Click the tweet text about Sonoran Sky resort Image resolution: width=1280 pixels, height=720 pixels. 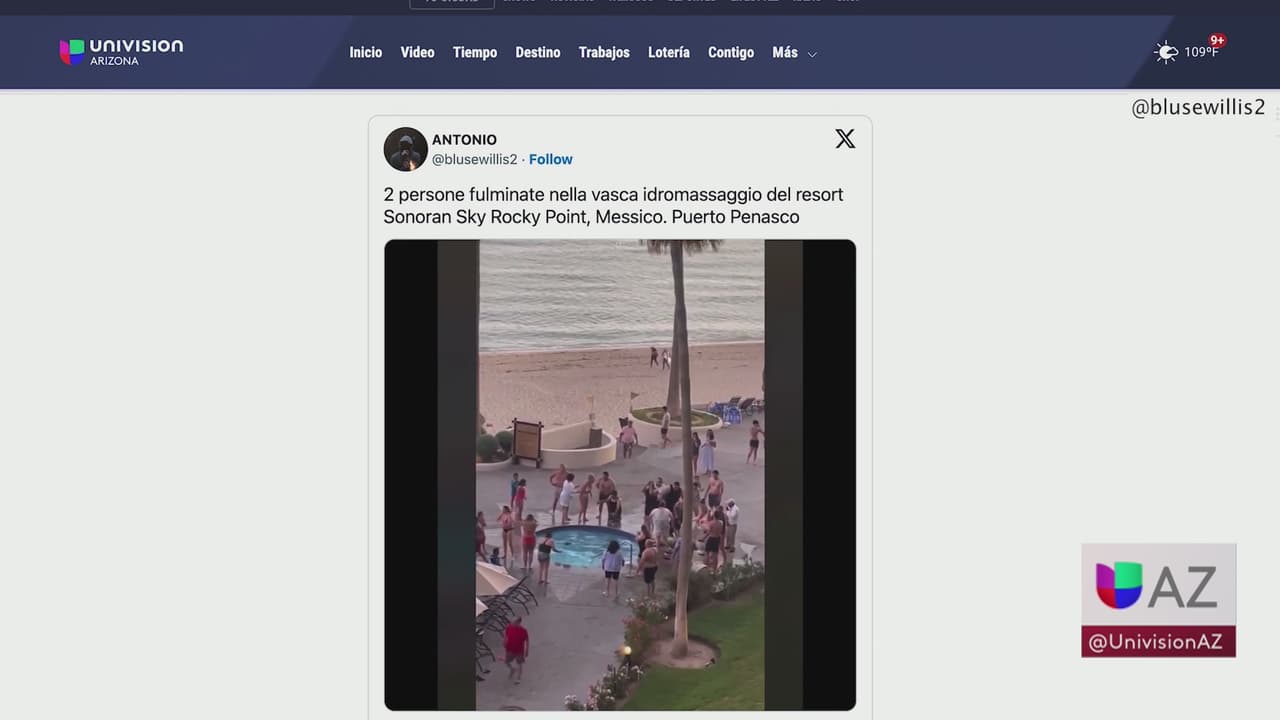613,205
